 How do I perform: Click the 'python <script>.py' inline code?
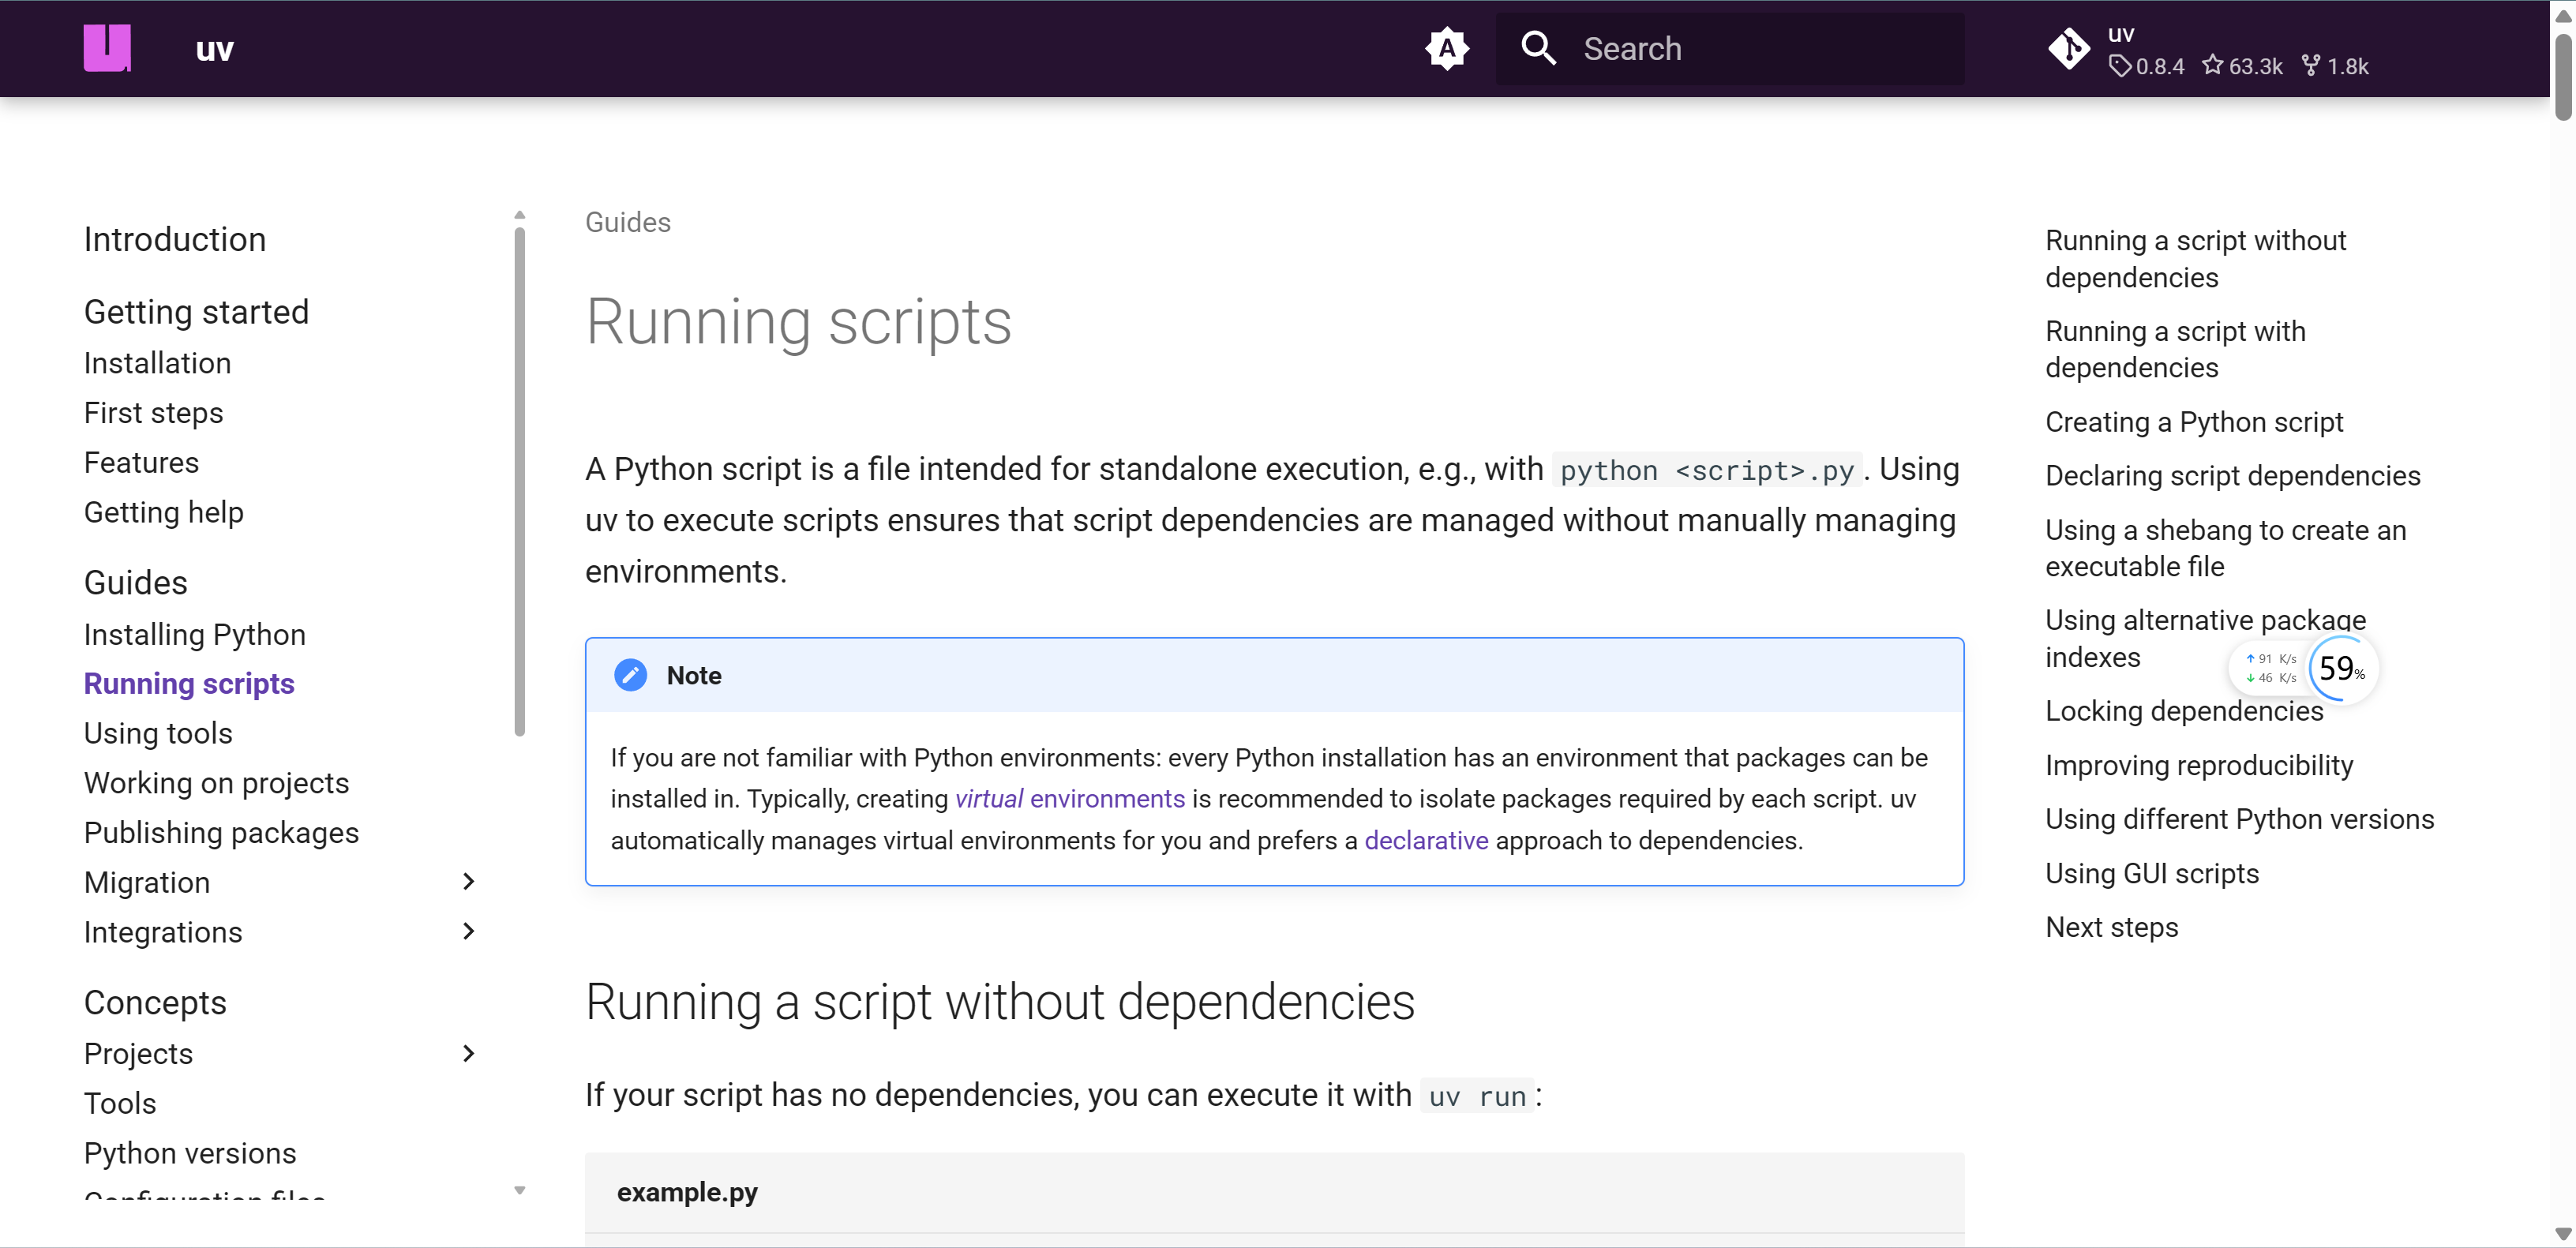tap(1707, 470)
